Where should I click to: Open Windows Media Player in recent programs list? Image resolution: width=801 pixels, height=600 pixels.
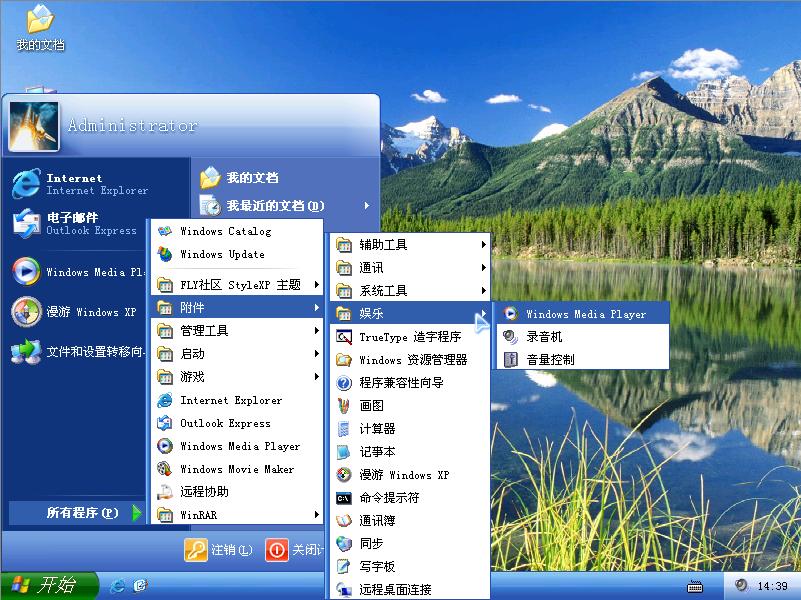tap(77, 272)
